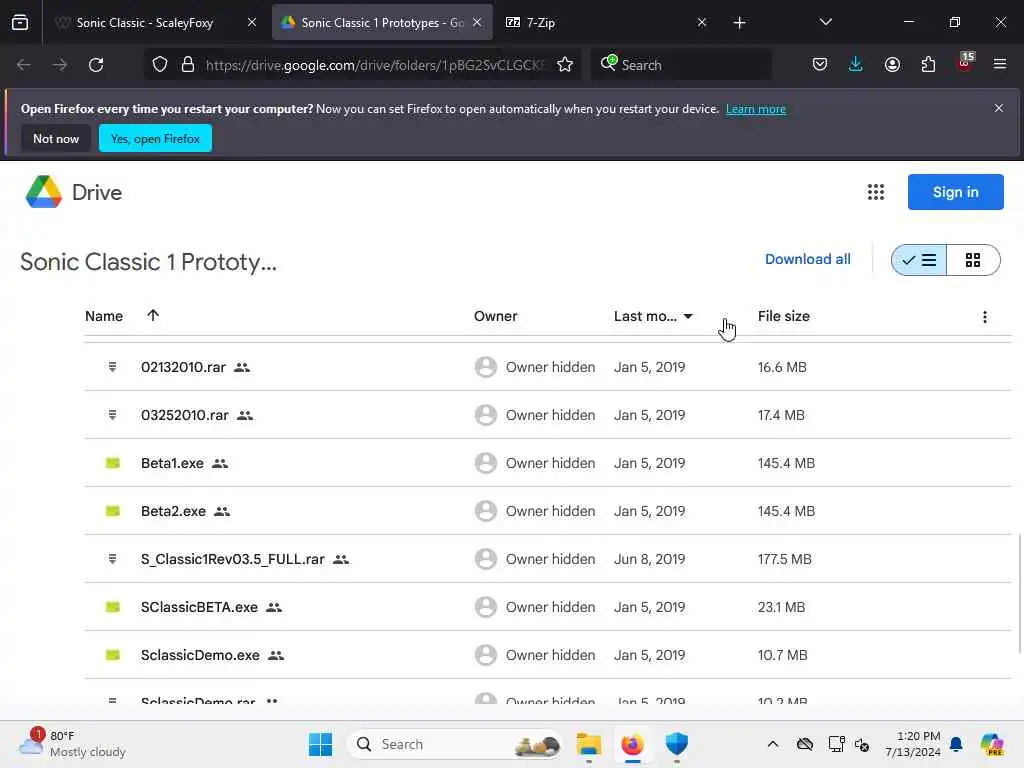Click the Owner column header
1024x768 pixels.
[496, 316]
